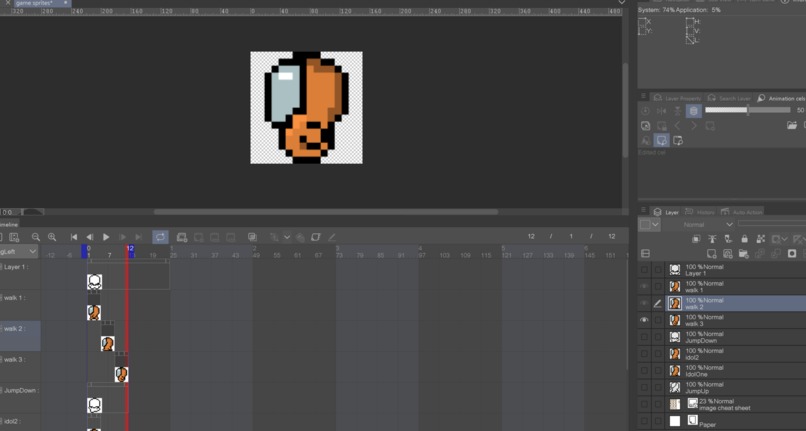Set as draft layer icon
The image size is (806, 431).
click(728, 239)
